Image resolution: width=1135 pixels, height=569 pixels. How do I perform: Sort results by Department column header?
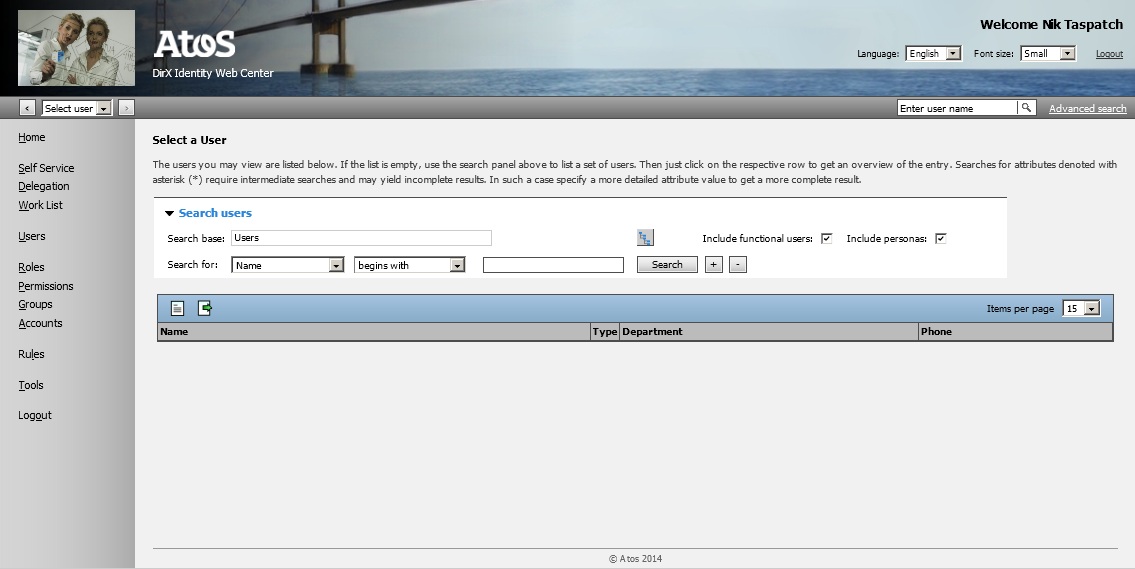pos(652,332)
